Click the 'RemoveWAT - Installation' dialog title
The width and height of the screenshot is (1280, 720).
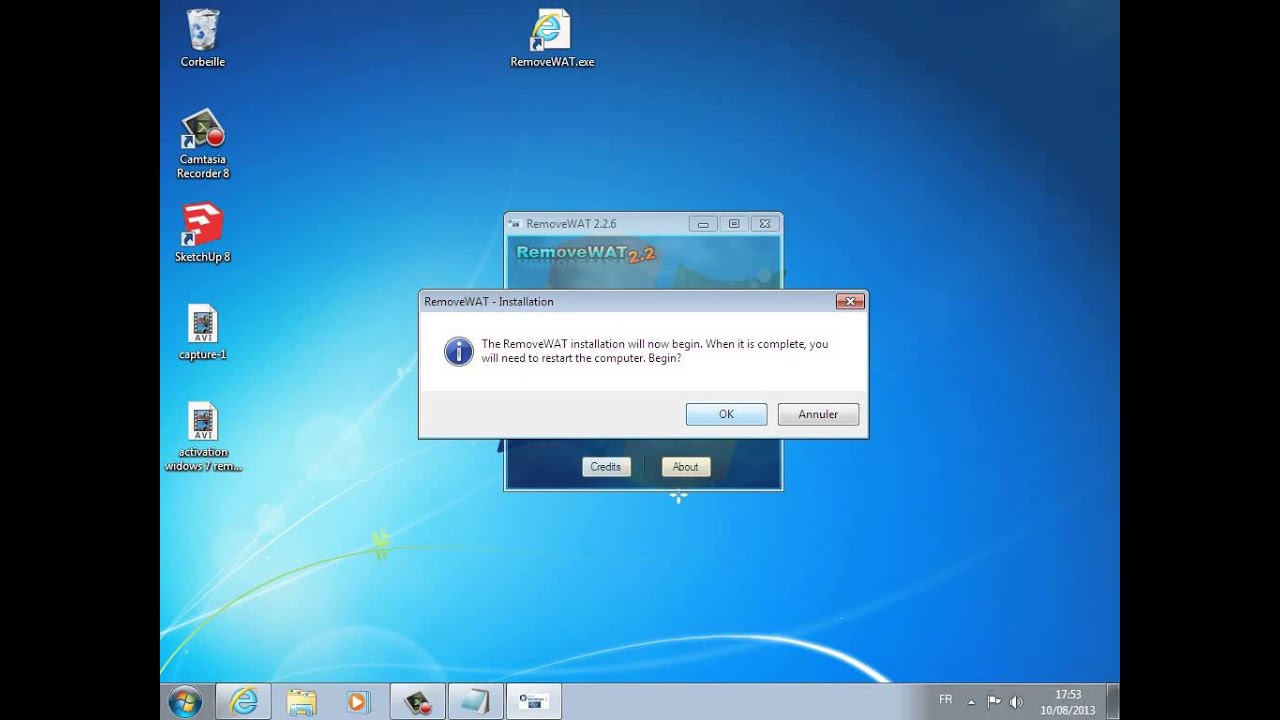[x=489, y=301]
